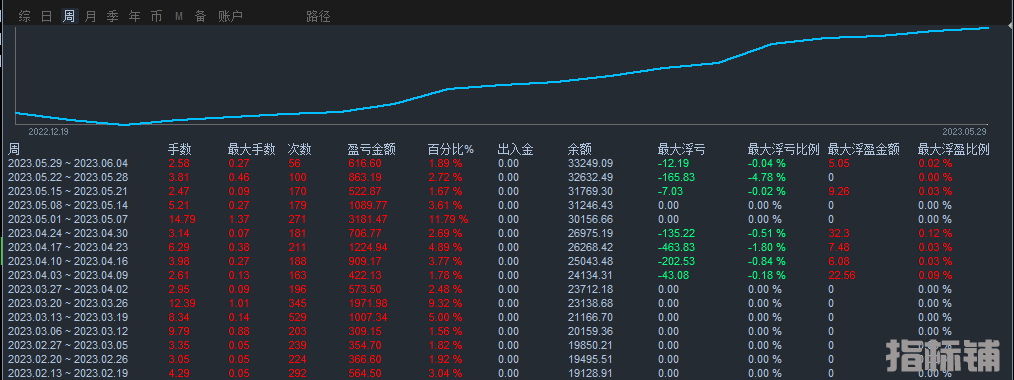1014x380 pixels.
Task: Click the 周 column header
Action: tap(14, 149)
